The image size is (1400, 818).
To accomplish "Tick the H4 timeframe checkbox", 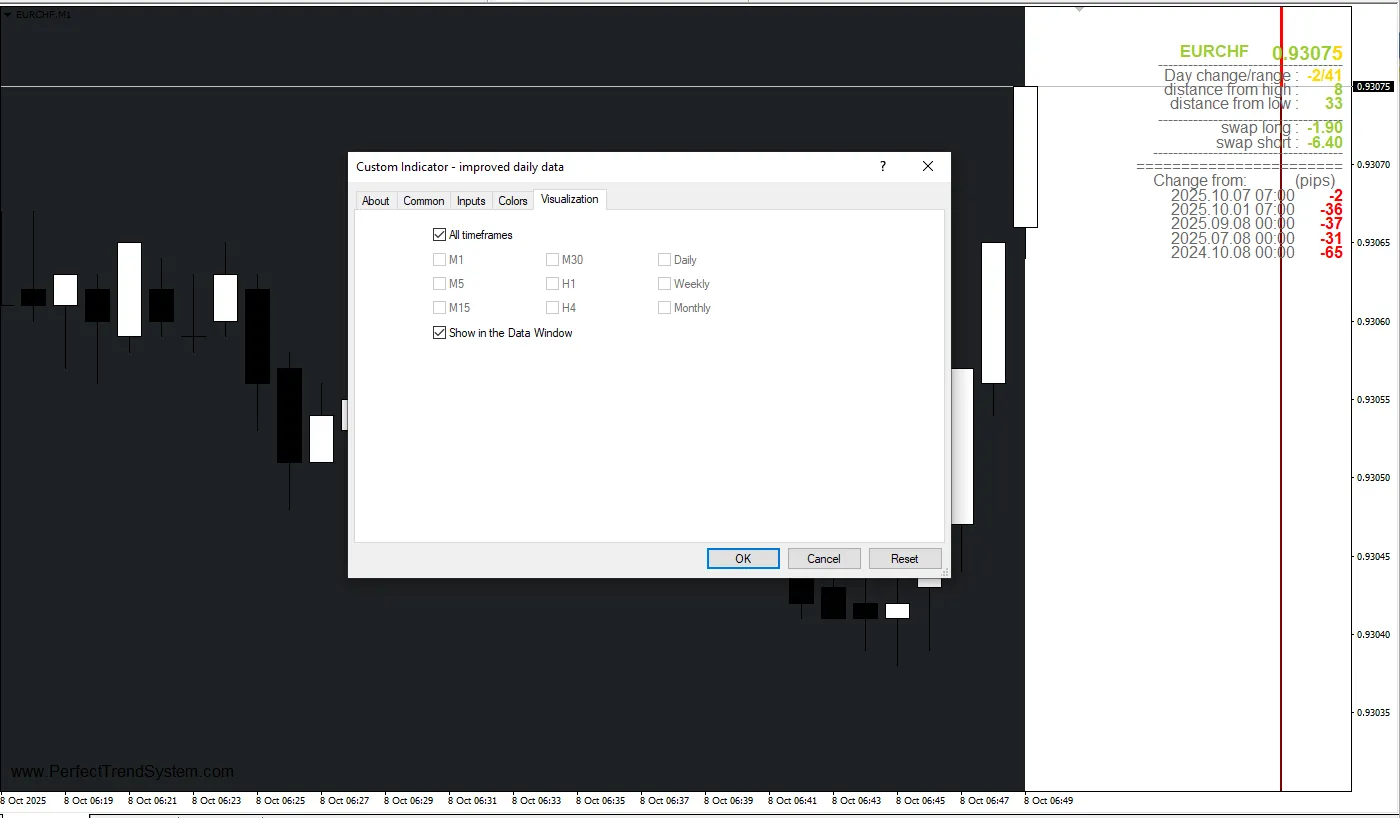I will pyautogui.click(x=552, y=308).
